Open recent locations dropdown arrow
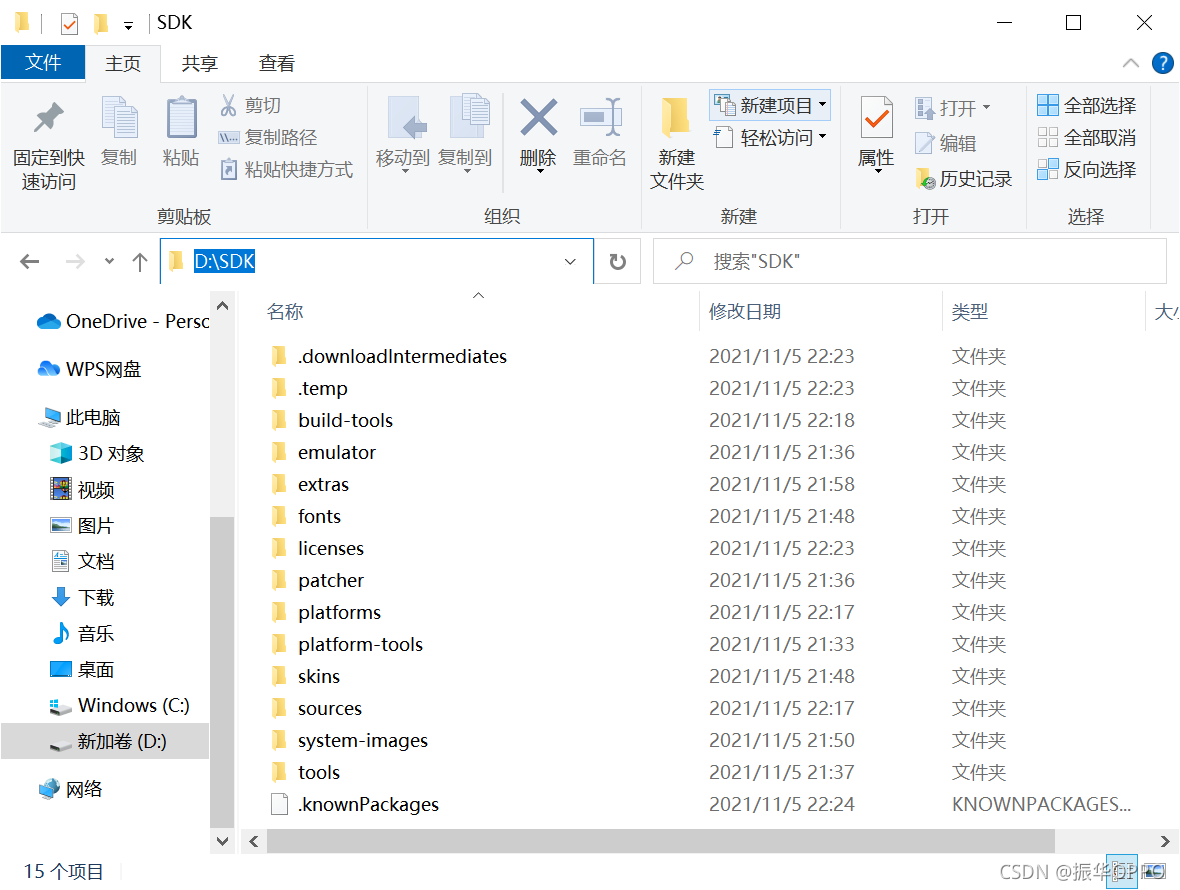This screenshot has width=1180, height=890. tap(109, 262)
